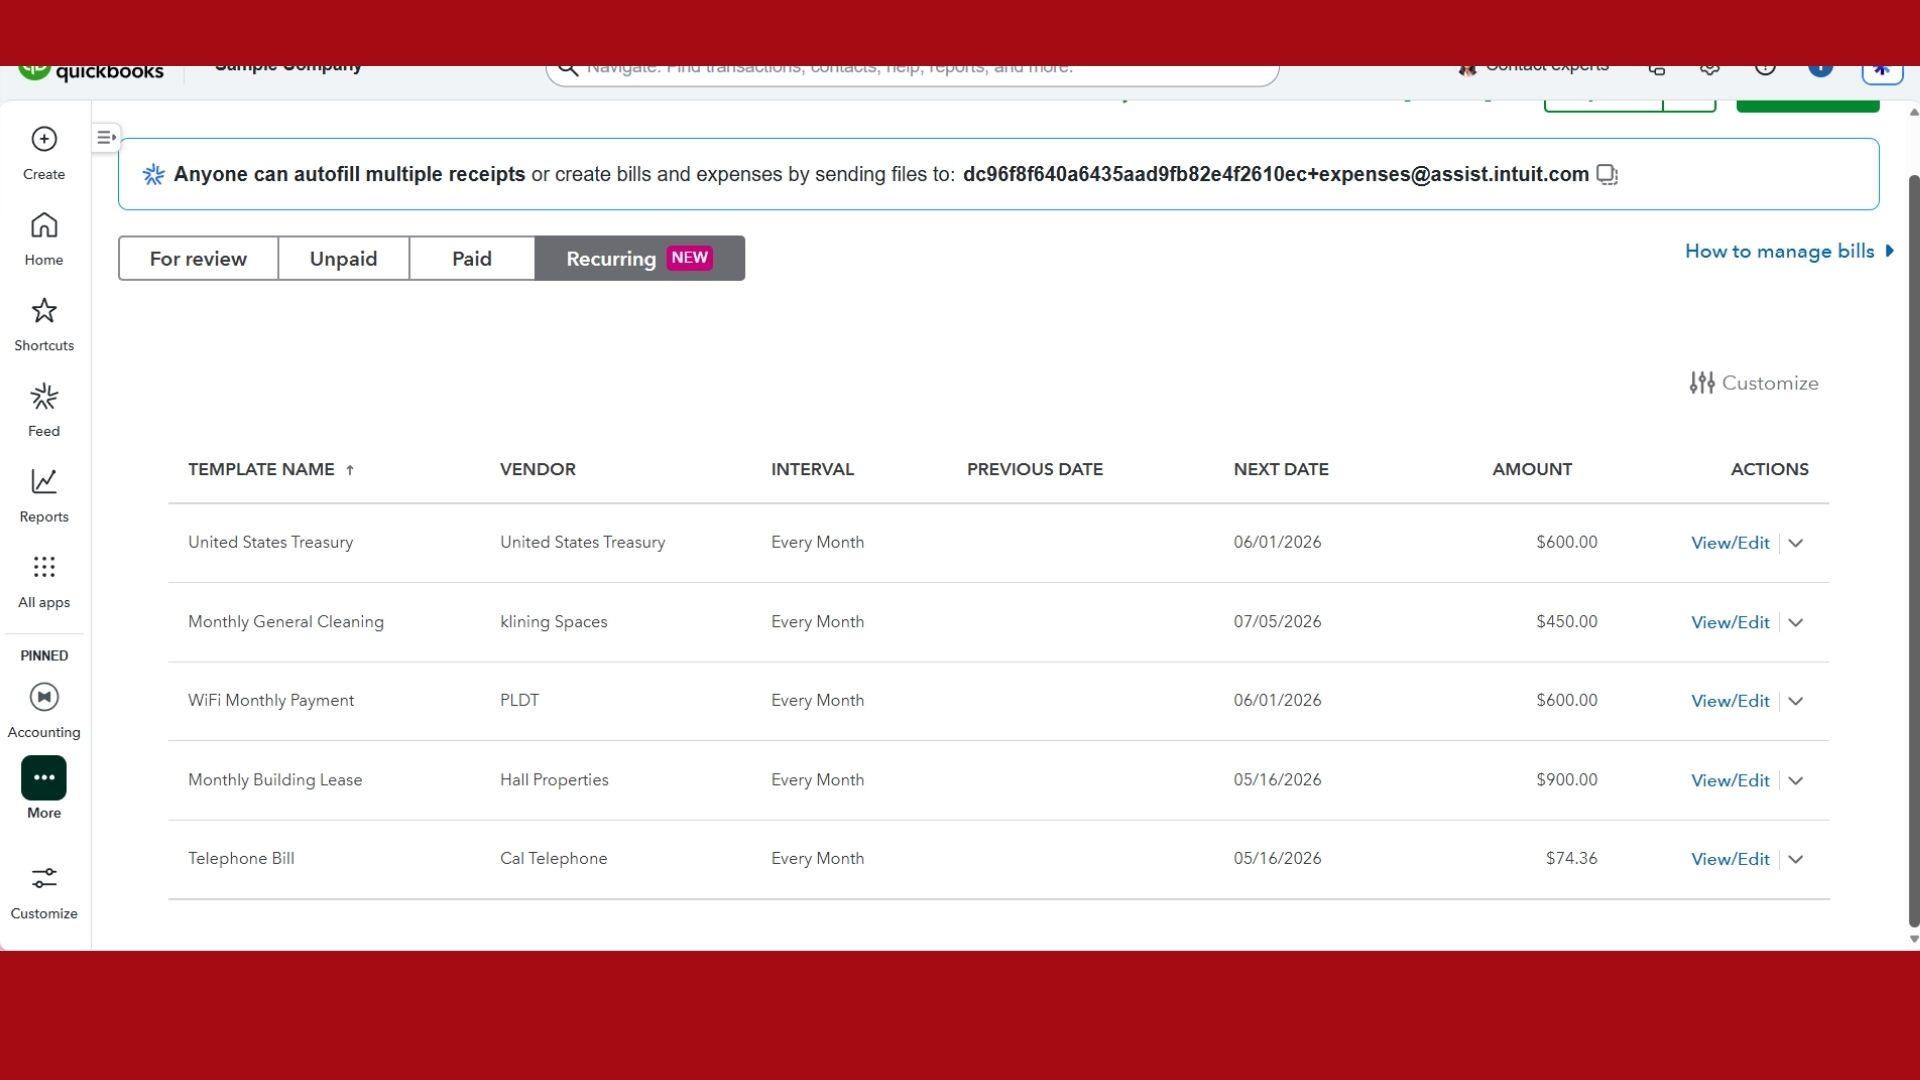Screen dimensions: 1920x1080
Task: Switch to the Unpaid tab
Action: tap(343, 259)
